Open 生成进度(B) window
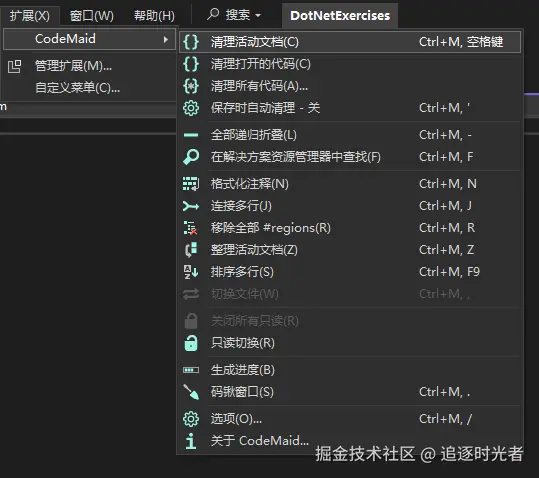Image resolution: width=539 pixels, height=478 pixels. pyautogui.click(x=351, y=370)
